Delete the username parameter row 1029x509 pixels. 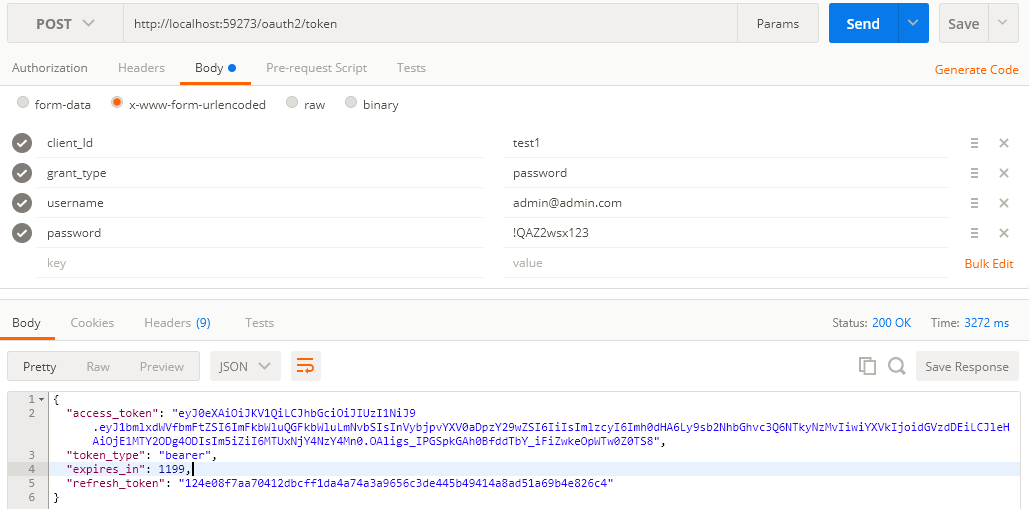1003,203
